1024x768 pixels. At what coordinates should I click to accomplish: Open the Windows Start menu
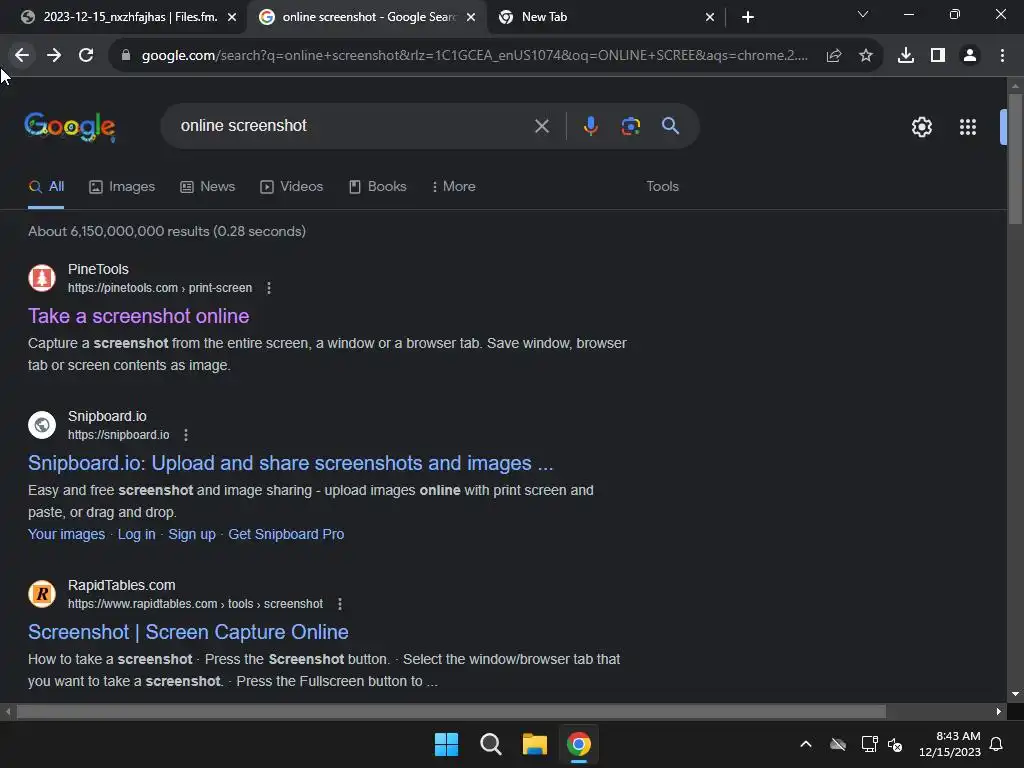pos(447,744)
